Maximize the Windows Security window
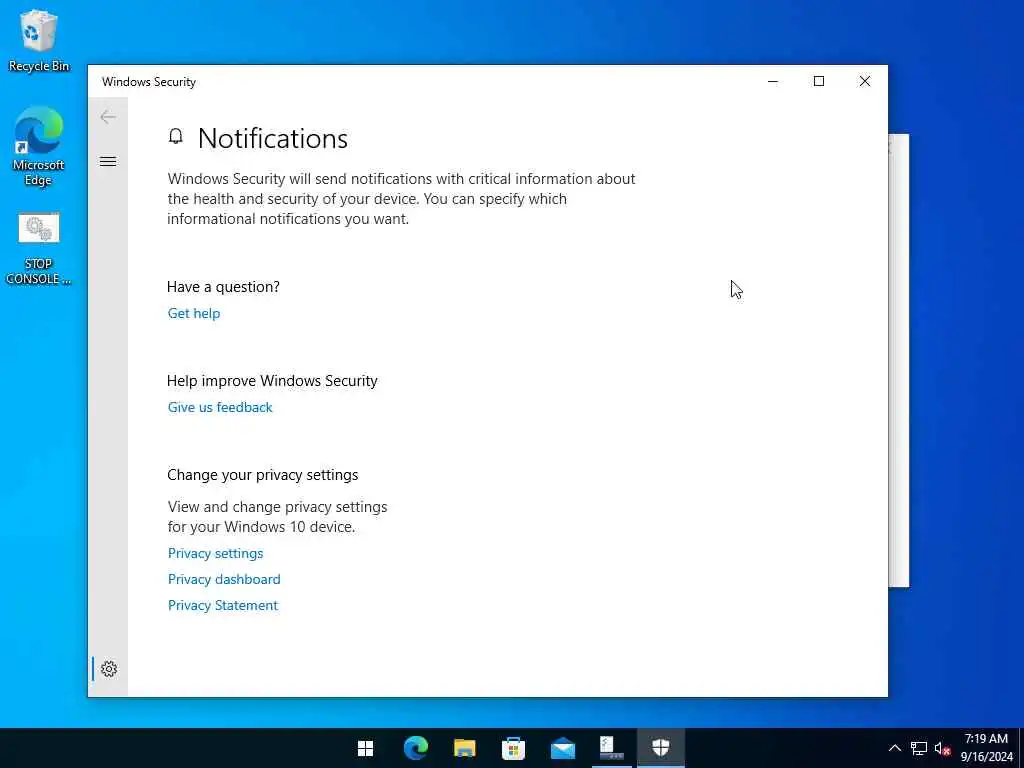1024x768 pixels. [x=819, y=81]
